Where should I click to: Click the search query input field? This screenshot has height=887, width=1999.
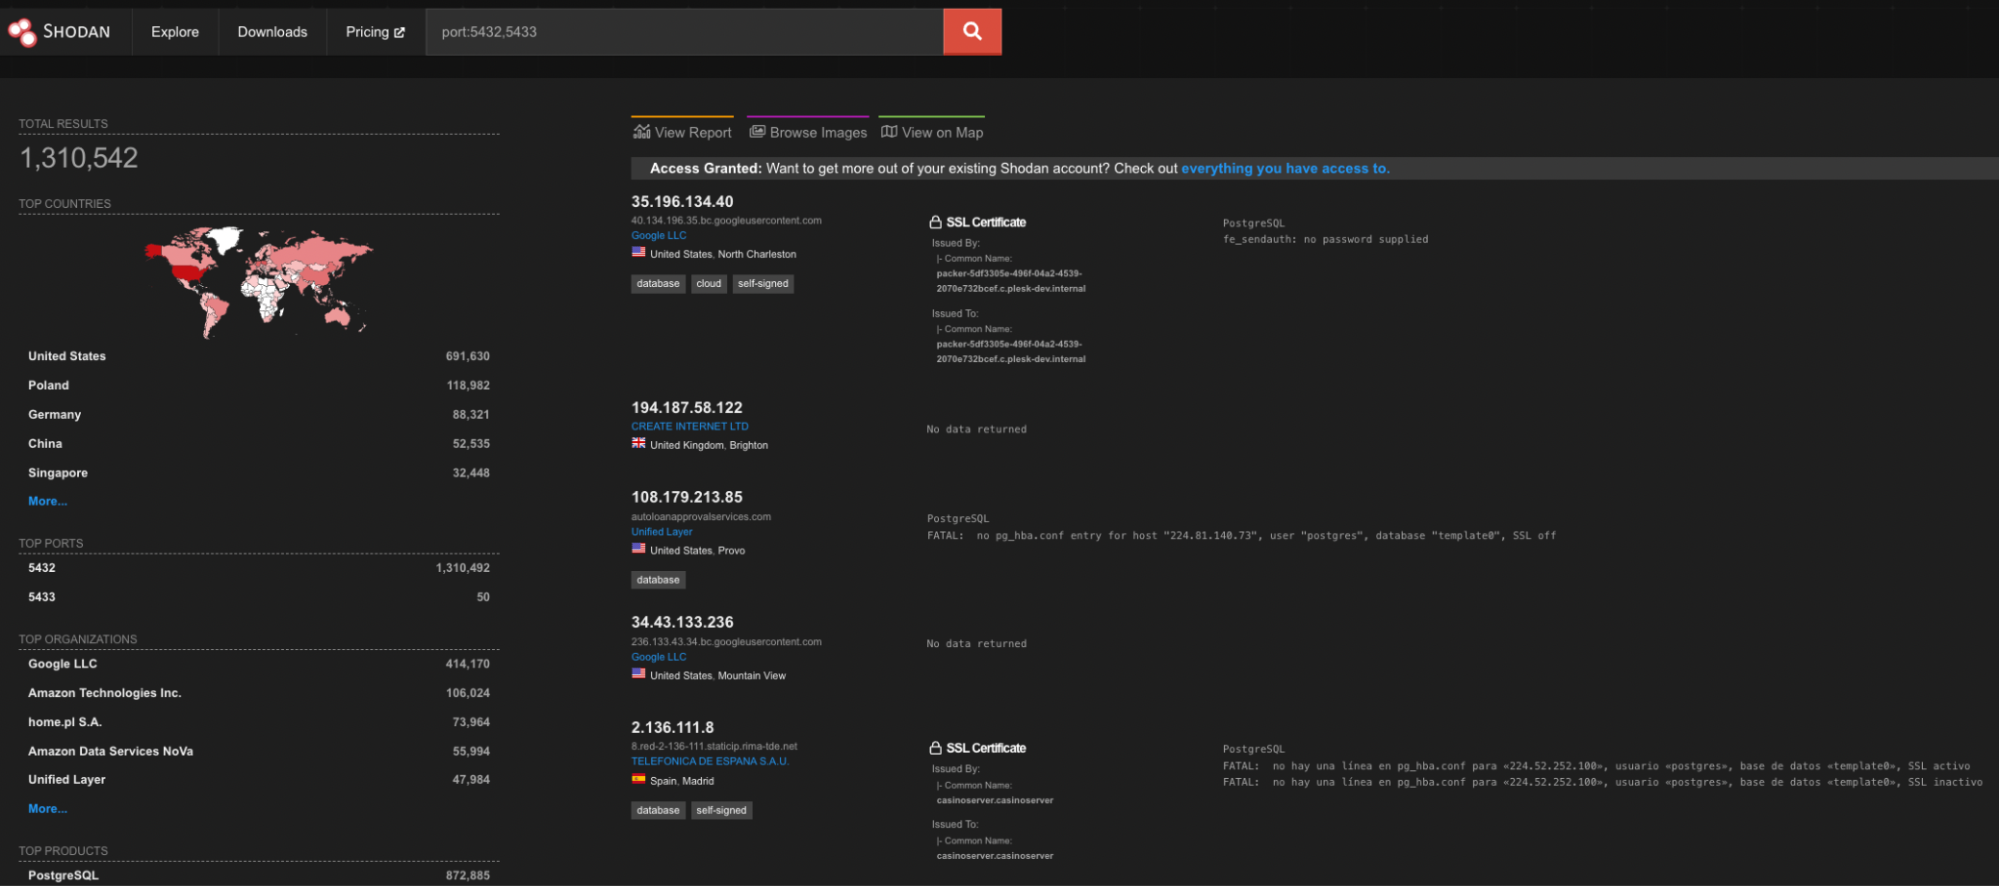click(684, 32)
